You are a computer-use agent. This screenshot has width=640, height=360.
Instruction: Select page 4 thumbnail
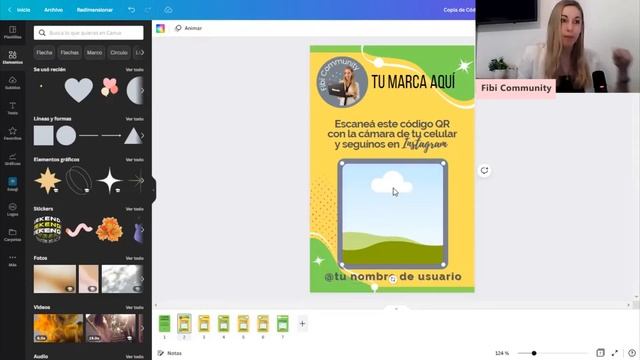tap(224, 324)
